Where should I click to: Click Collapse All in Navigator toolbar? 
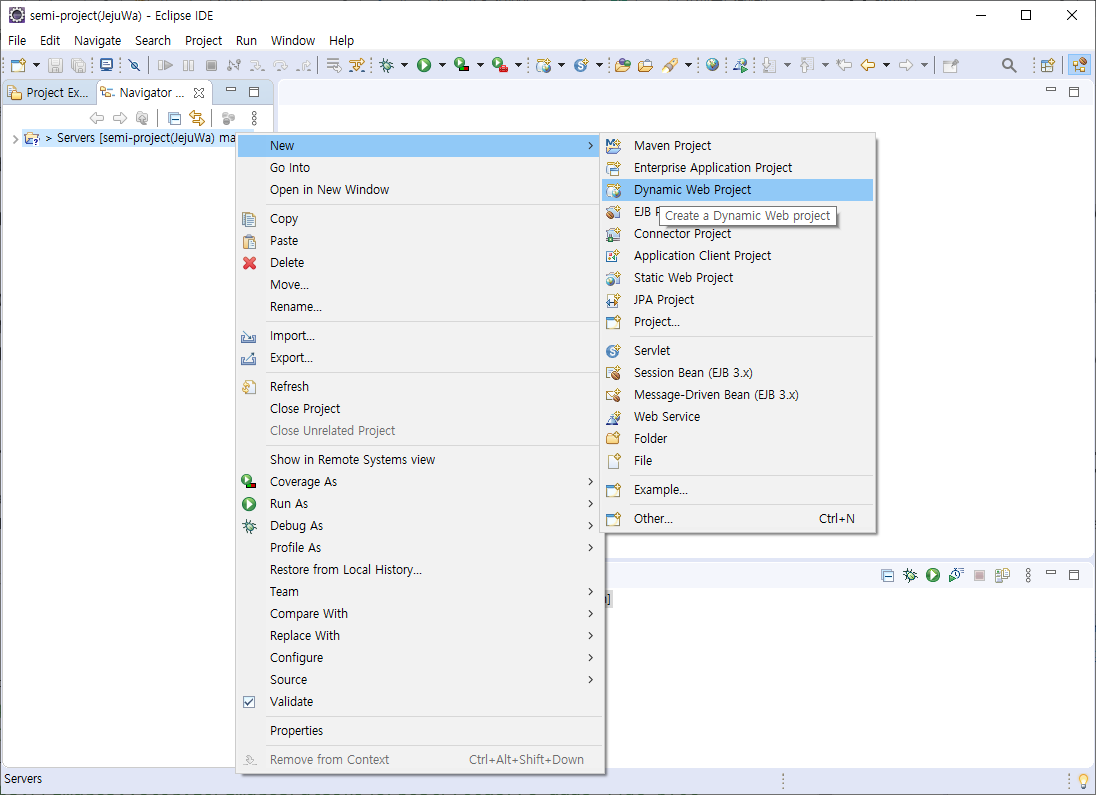pyautogui.click(x=175, y=118)
